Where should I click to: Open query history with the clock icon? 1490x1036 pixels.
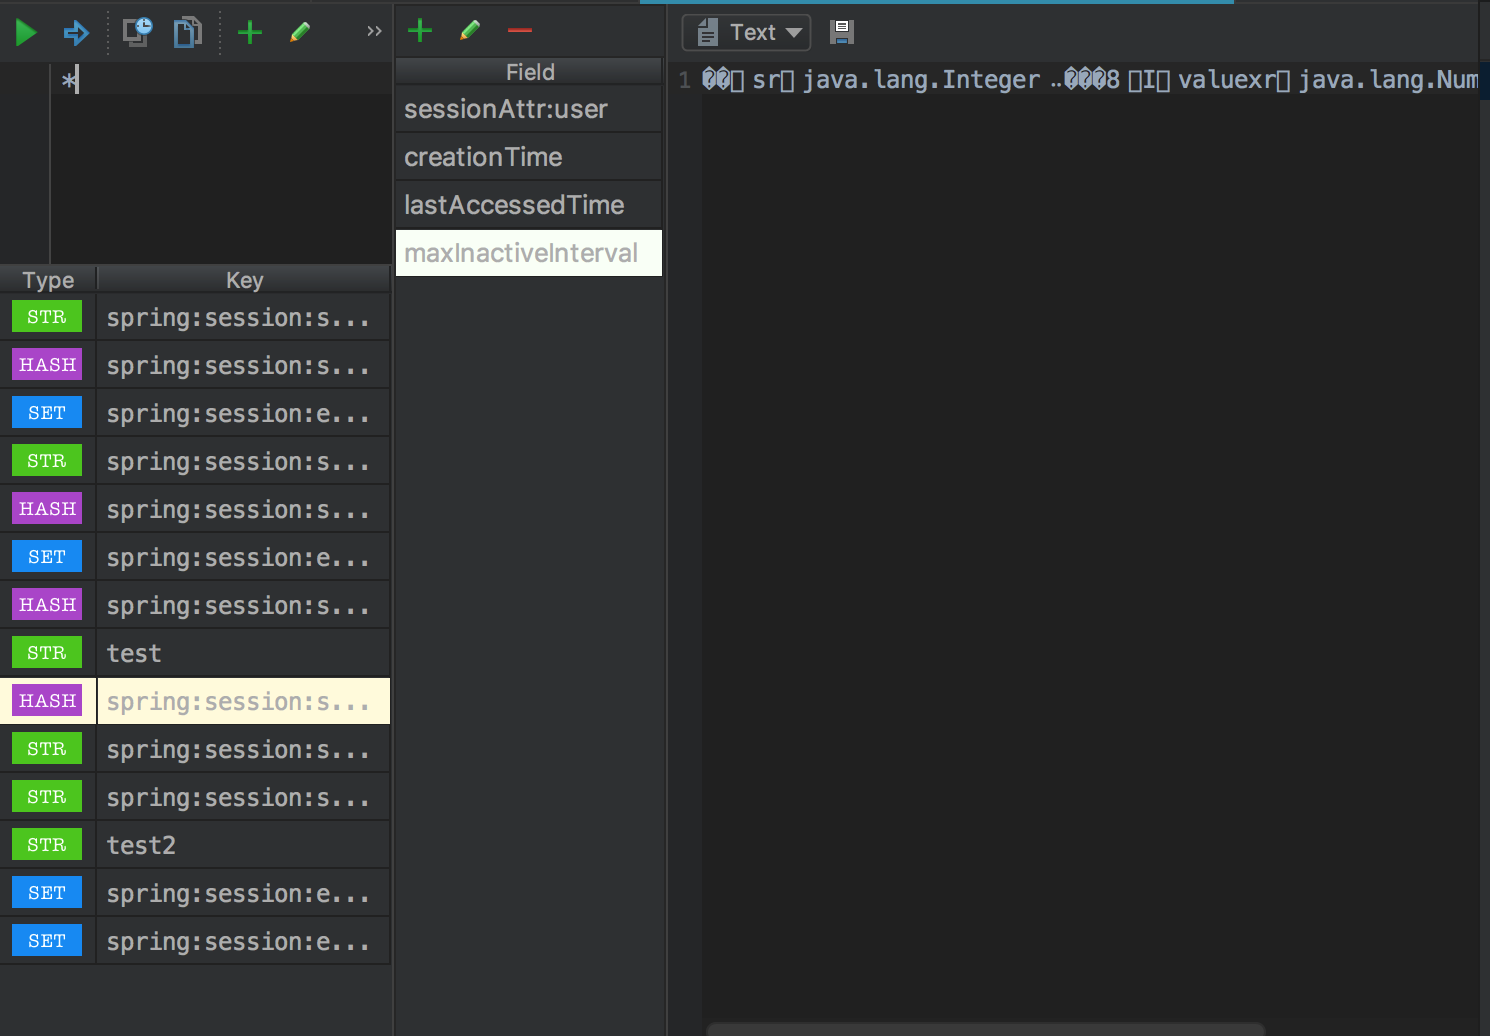[137, 32]
